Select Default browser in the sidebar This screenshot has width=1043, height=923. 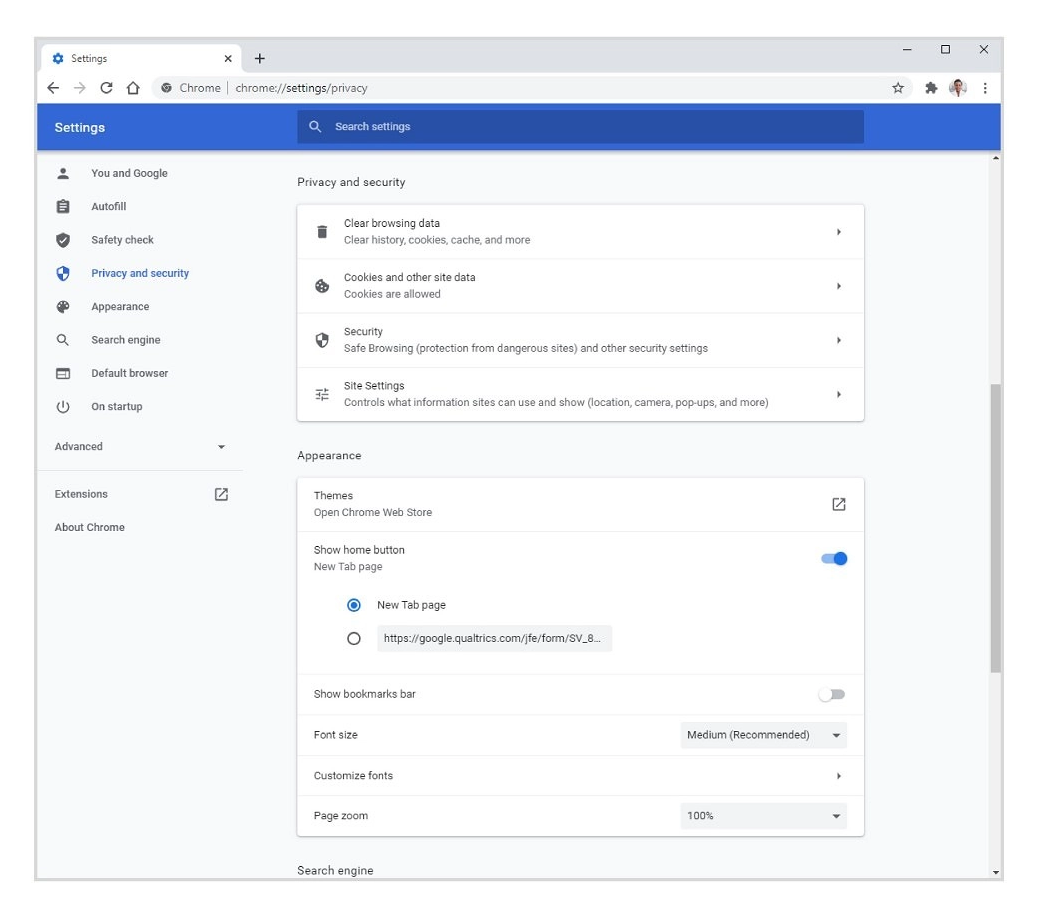point(130,373)
